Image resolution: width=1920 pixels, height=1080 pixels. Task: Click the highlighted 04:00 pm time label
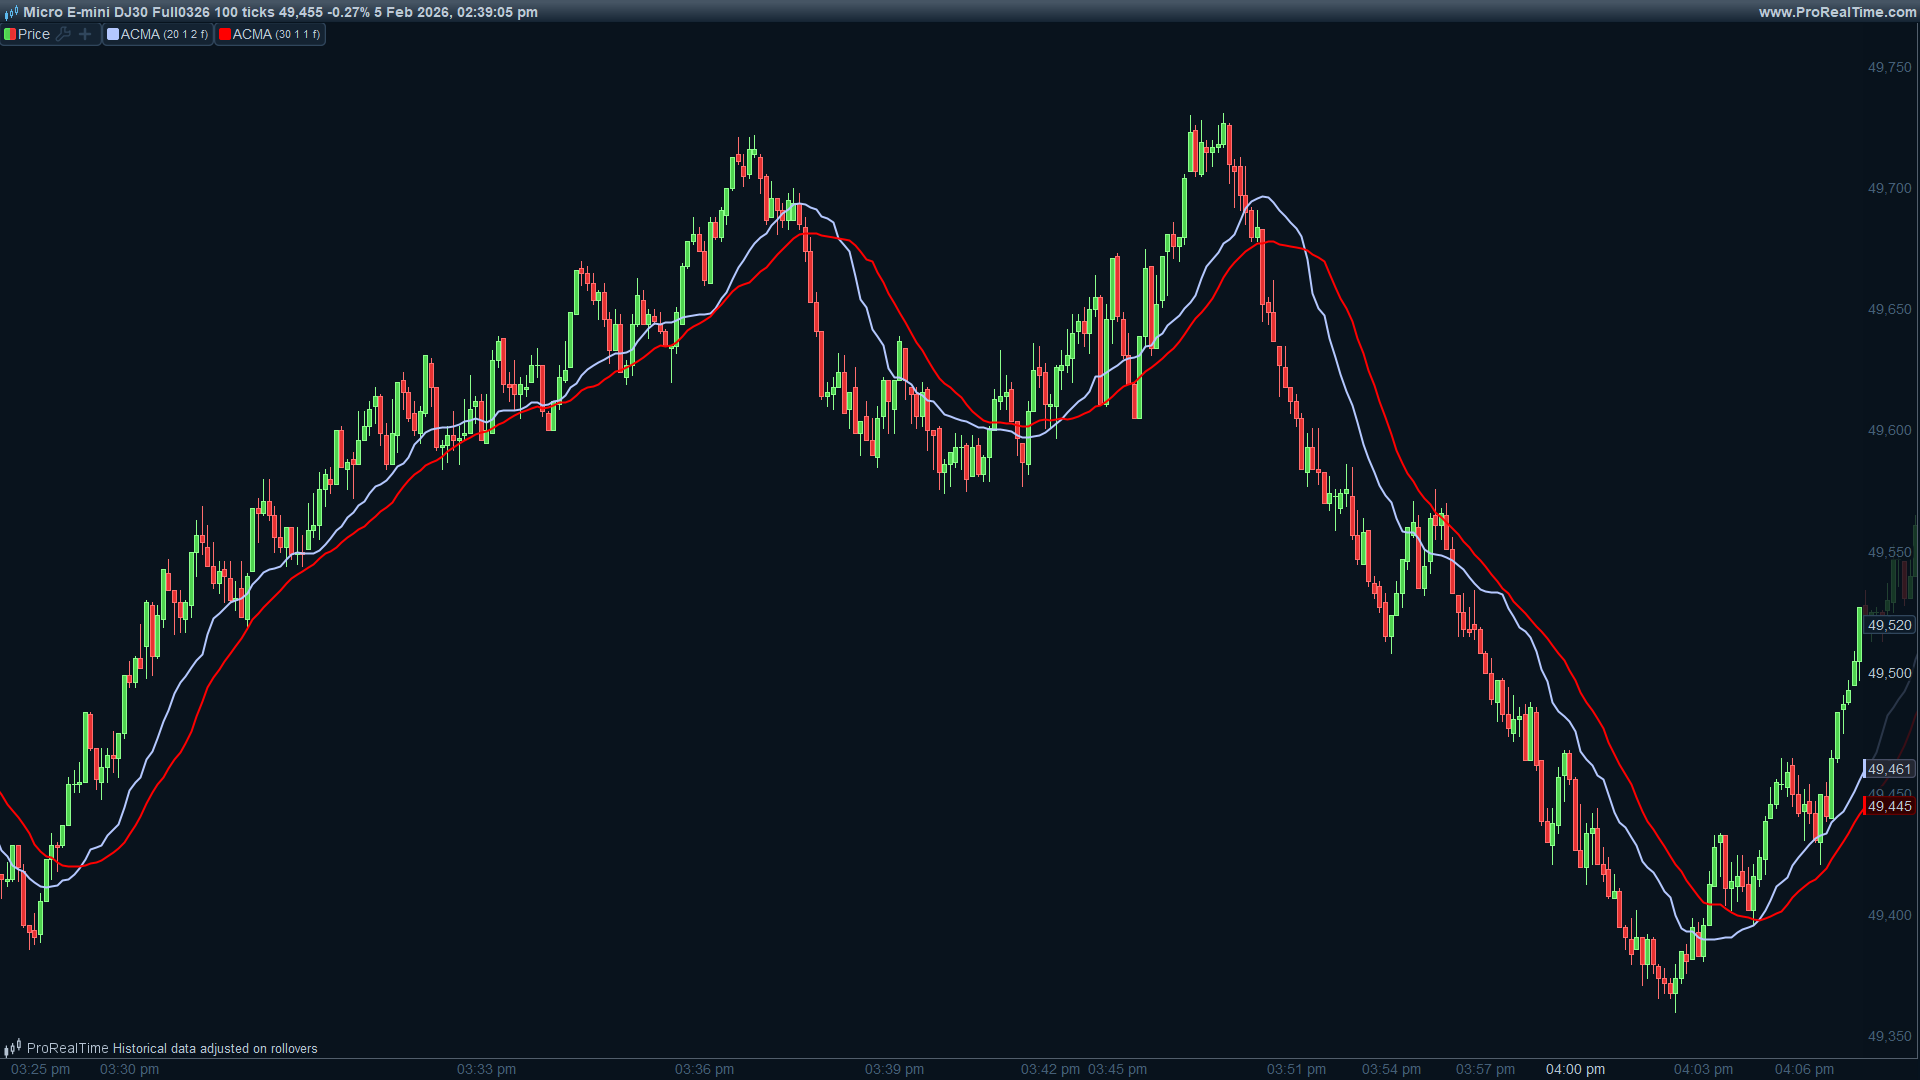coord(1575,1069)
